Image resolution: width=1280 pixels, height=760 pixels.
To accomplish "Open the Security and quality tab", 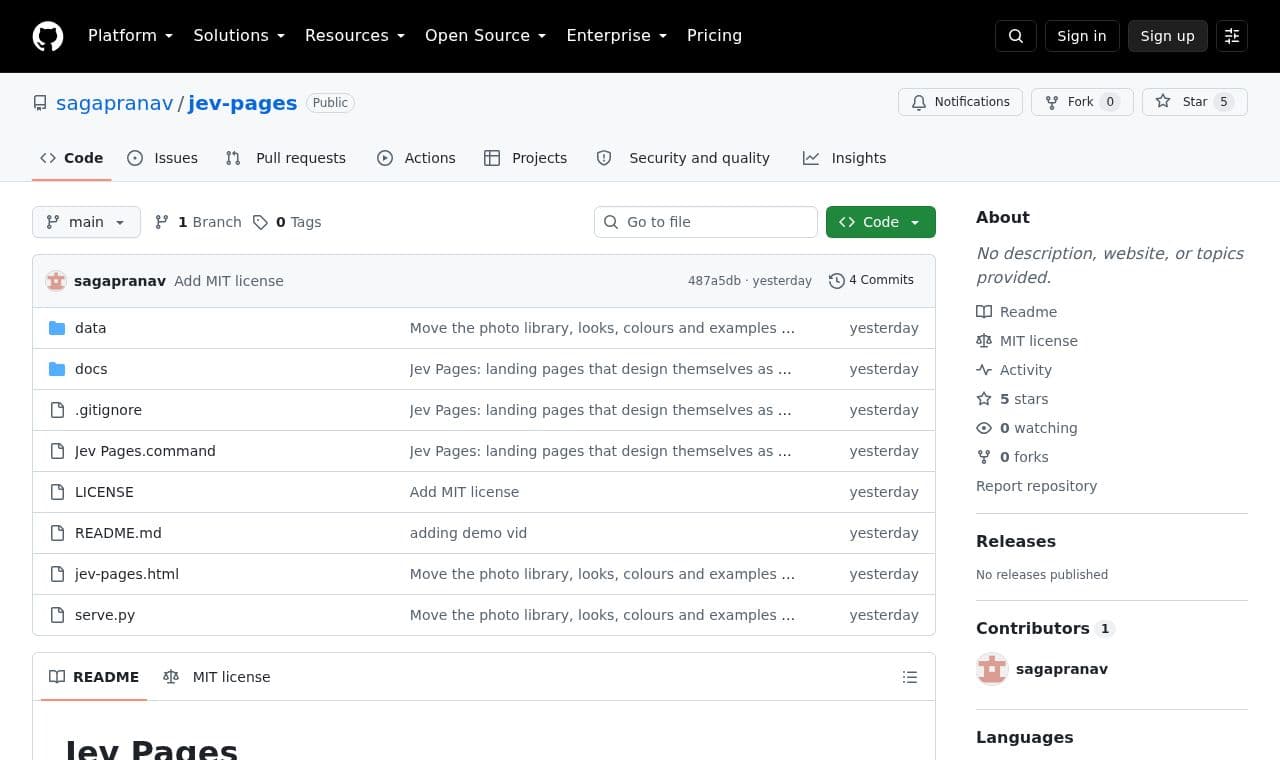I will coord(683,158).
